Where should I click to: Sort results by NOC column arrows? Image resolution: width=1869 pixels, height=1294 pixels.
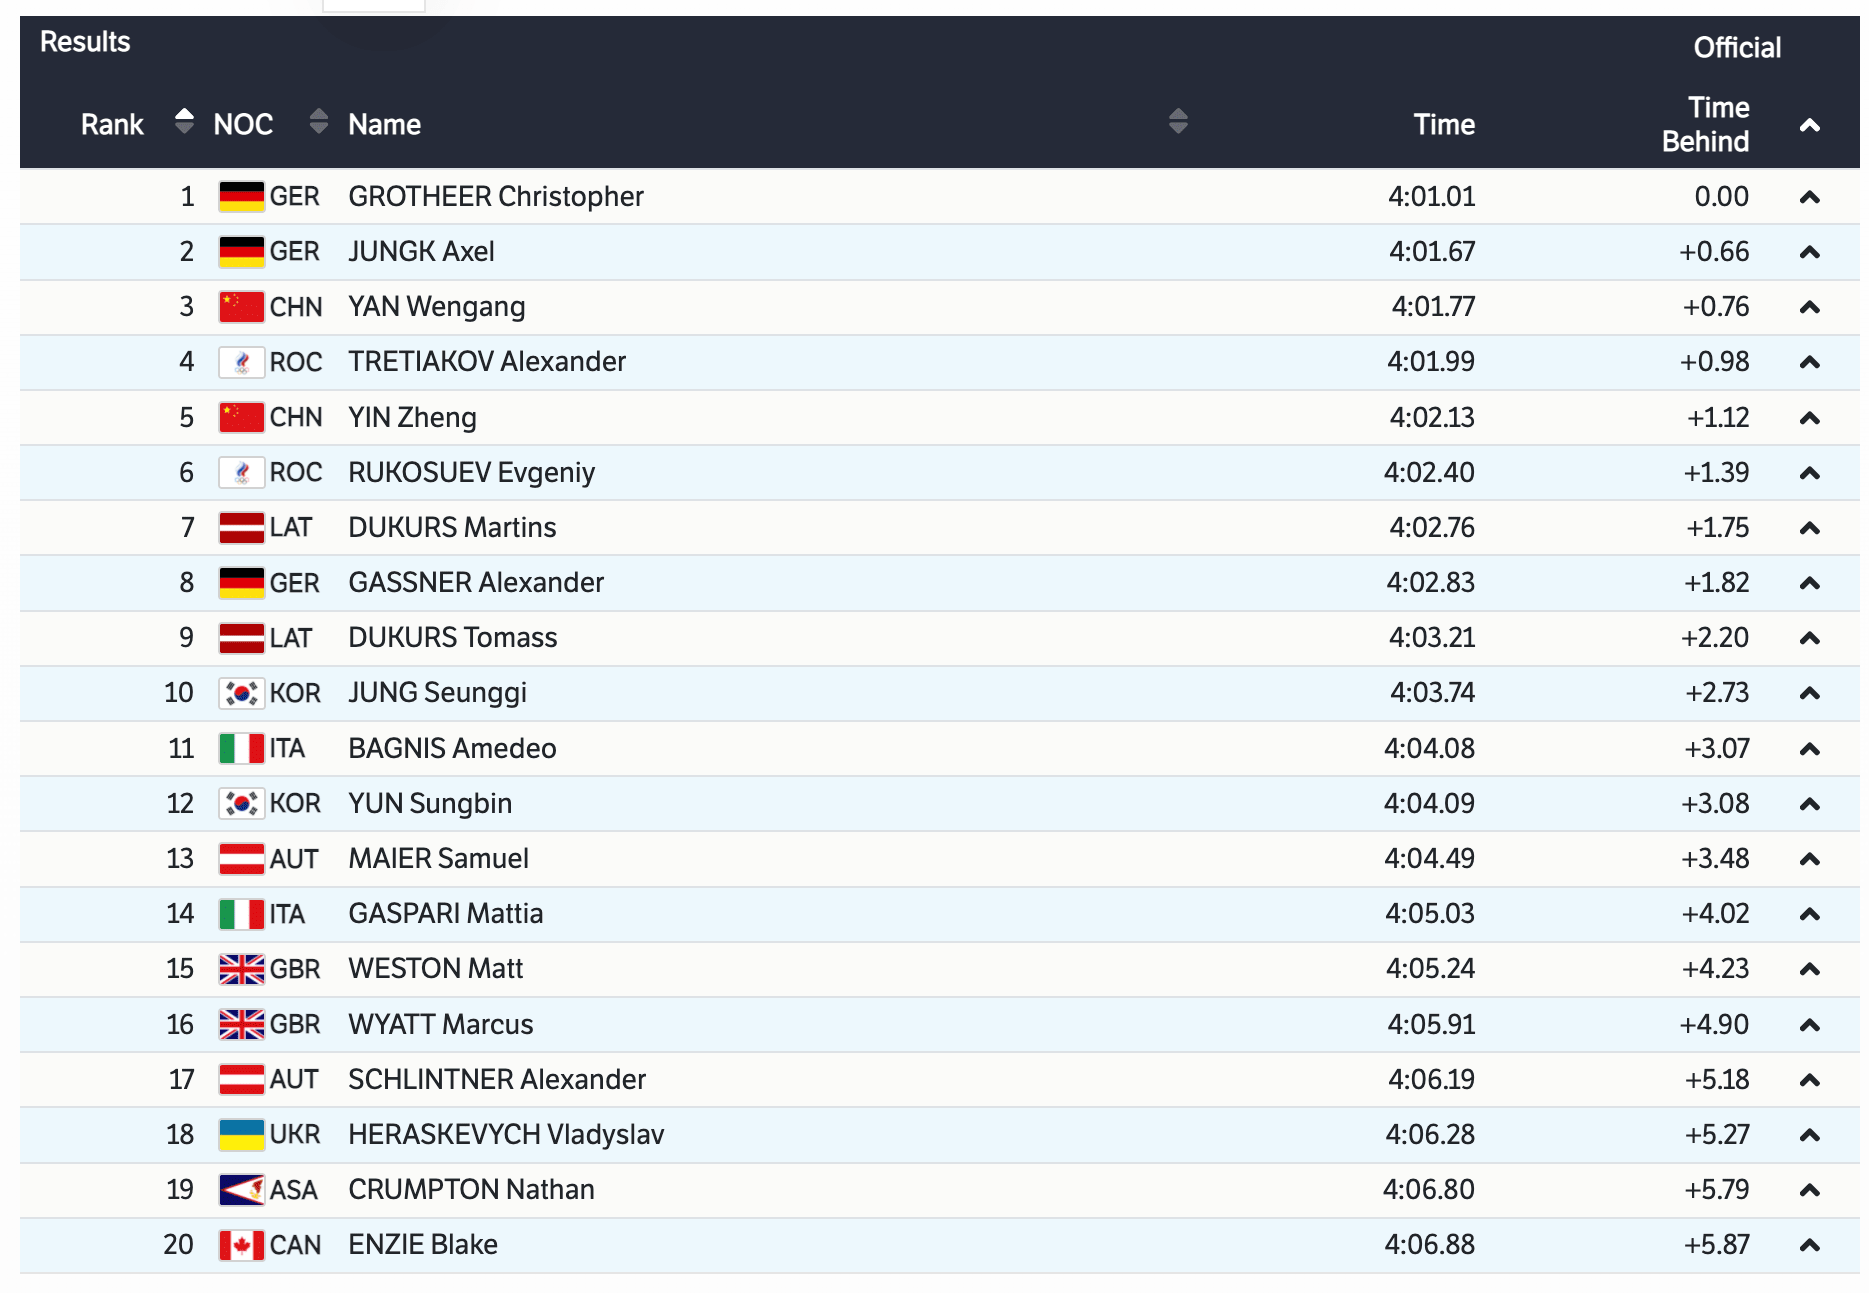tap(318, 122)
